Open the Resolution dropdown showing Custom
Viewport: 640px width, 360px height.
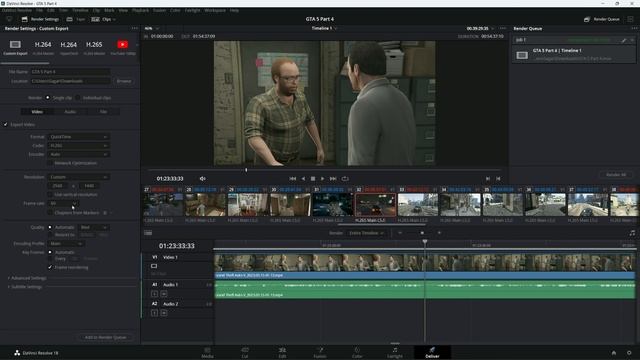(x=78, y=177)
